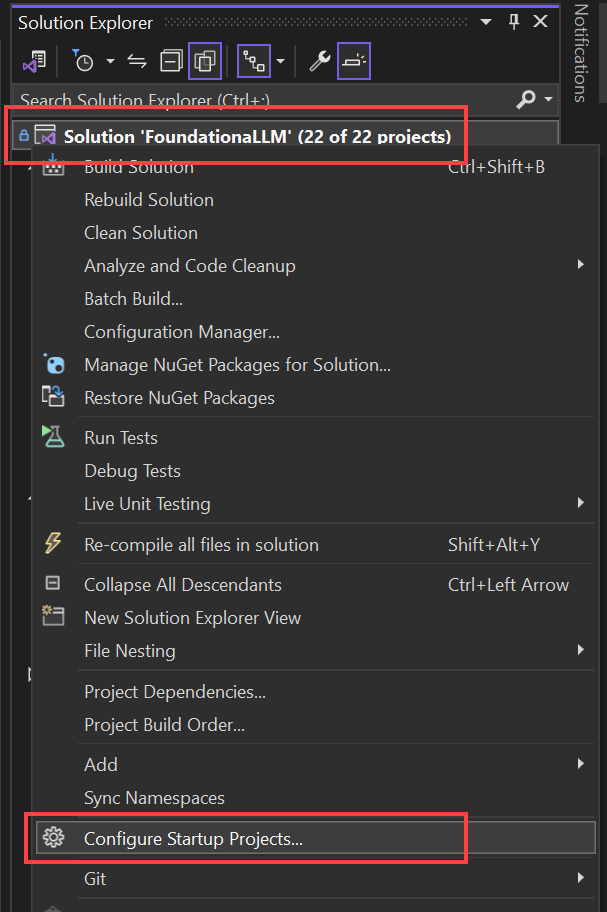
Task: Click the Manage NuGet Packages icon
Action: pyautogui.click(x=53, y=365)
